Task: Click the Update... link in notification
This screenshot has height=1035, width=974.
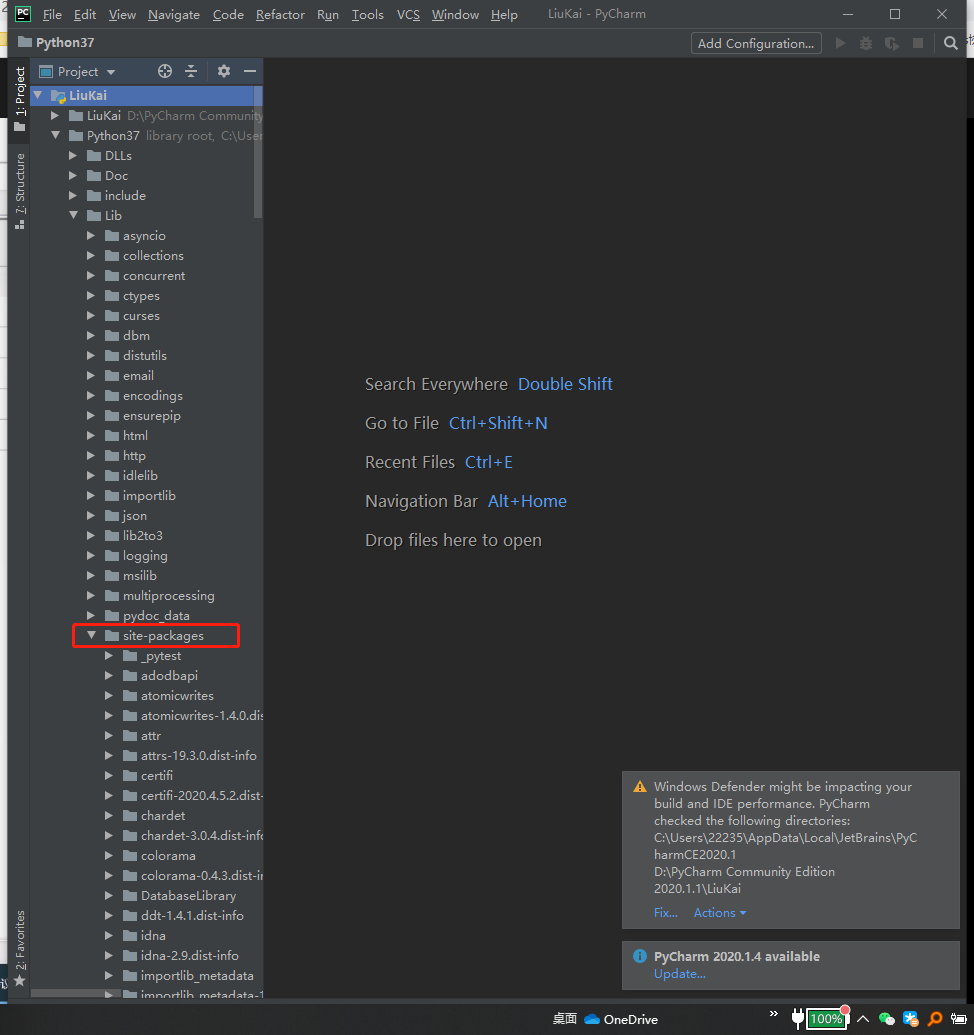Action: [680, 974]
